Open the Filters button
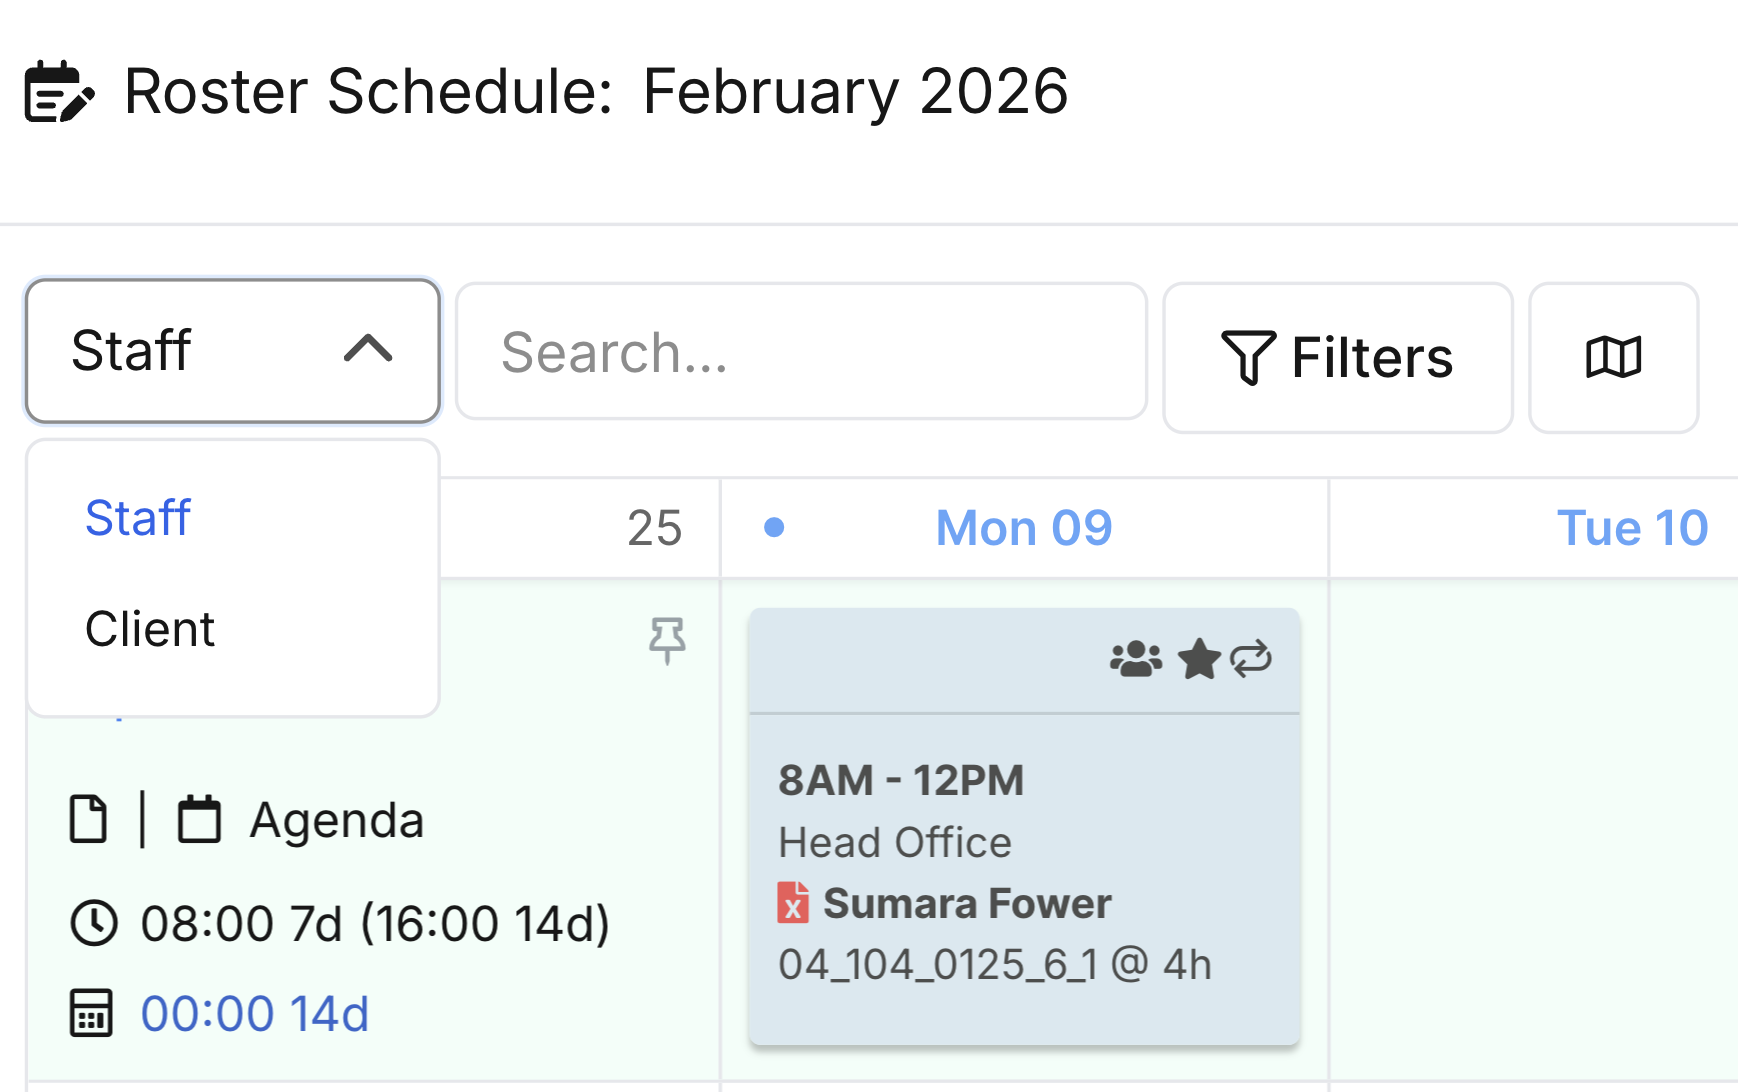Image resolution: width=1738 pixels, height=1092 pixels. click(1337, 357)
